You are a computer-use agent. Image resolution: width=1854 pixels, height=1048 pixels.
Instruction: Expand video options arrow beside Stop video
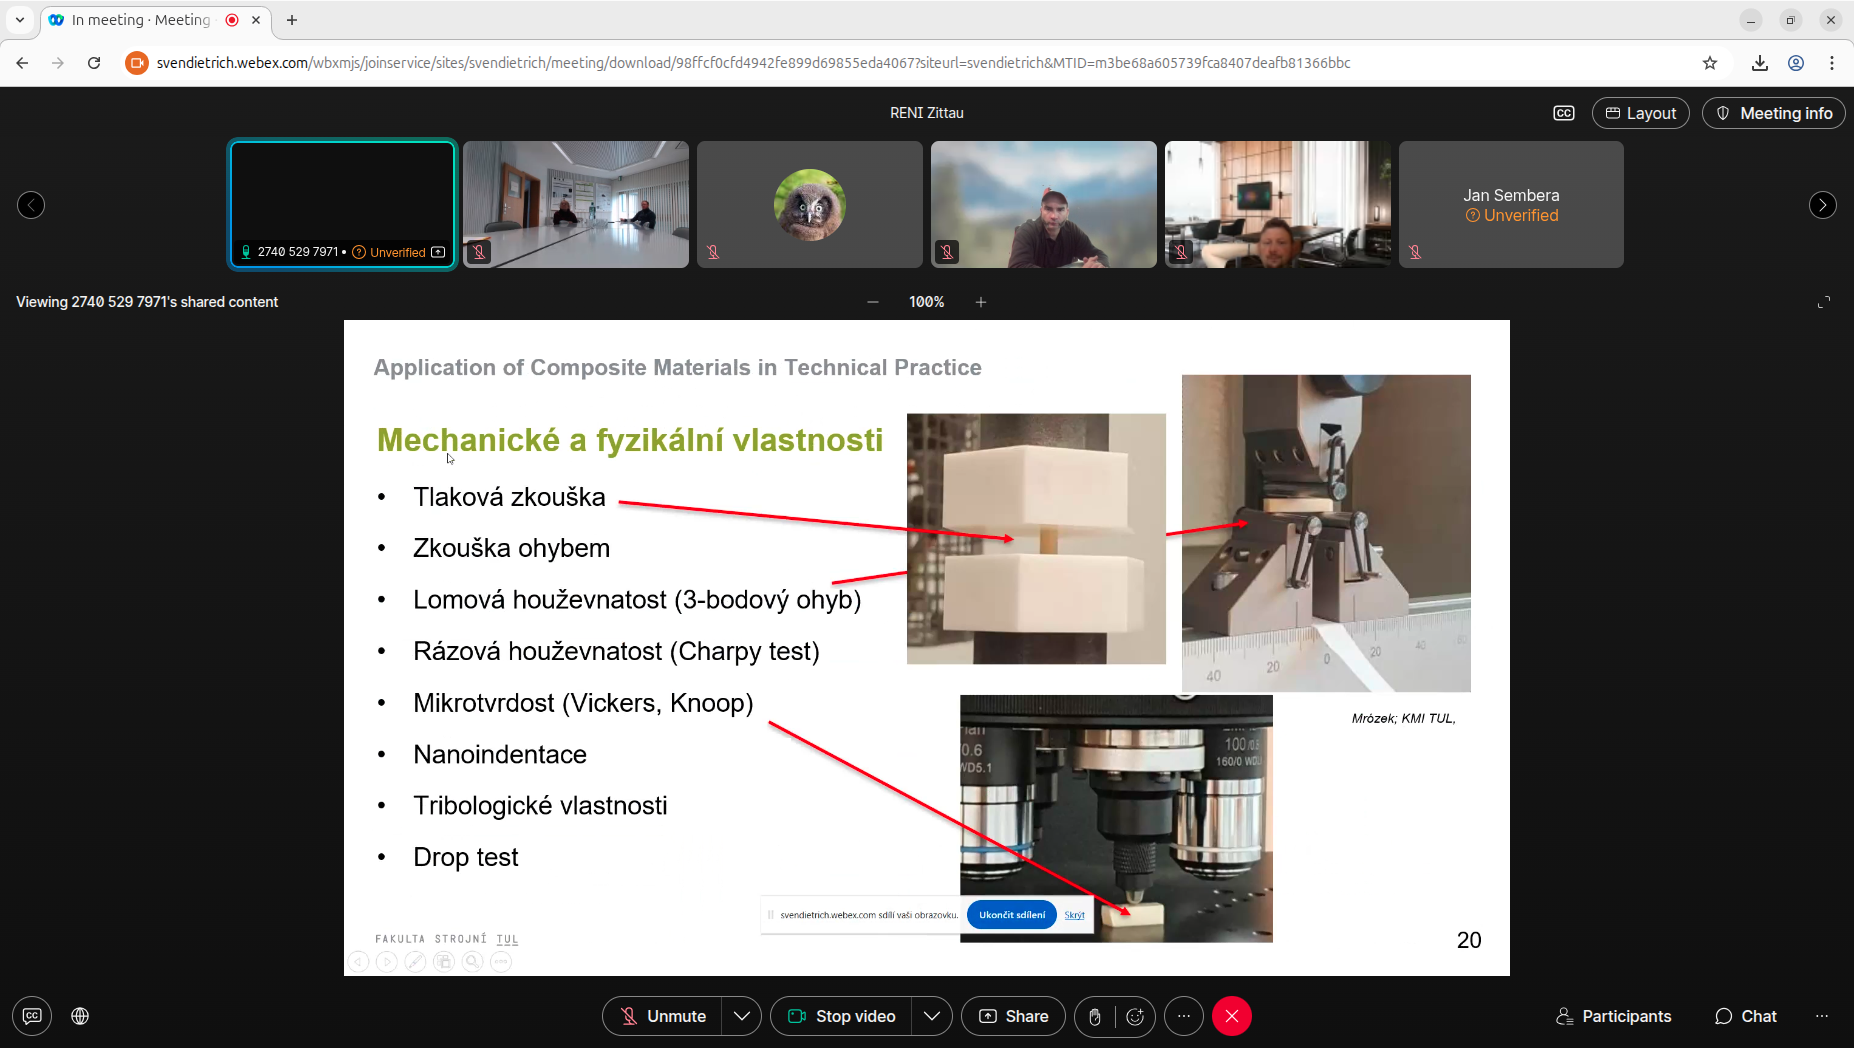coord(931,1016)
